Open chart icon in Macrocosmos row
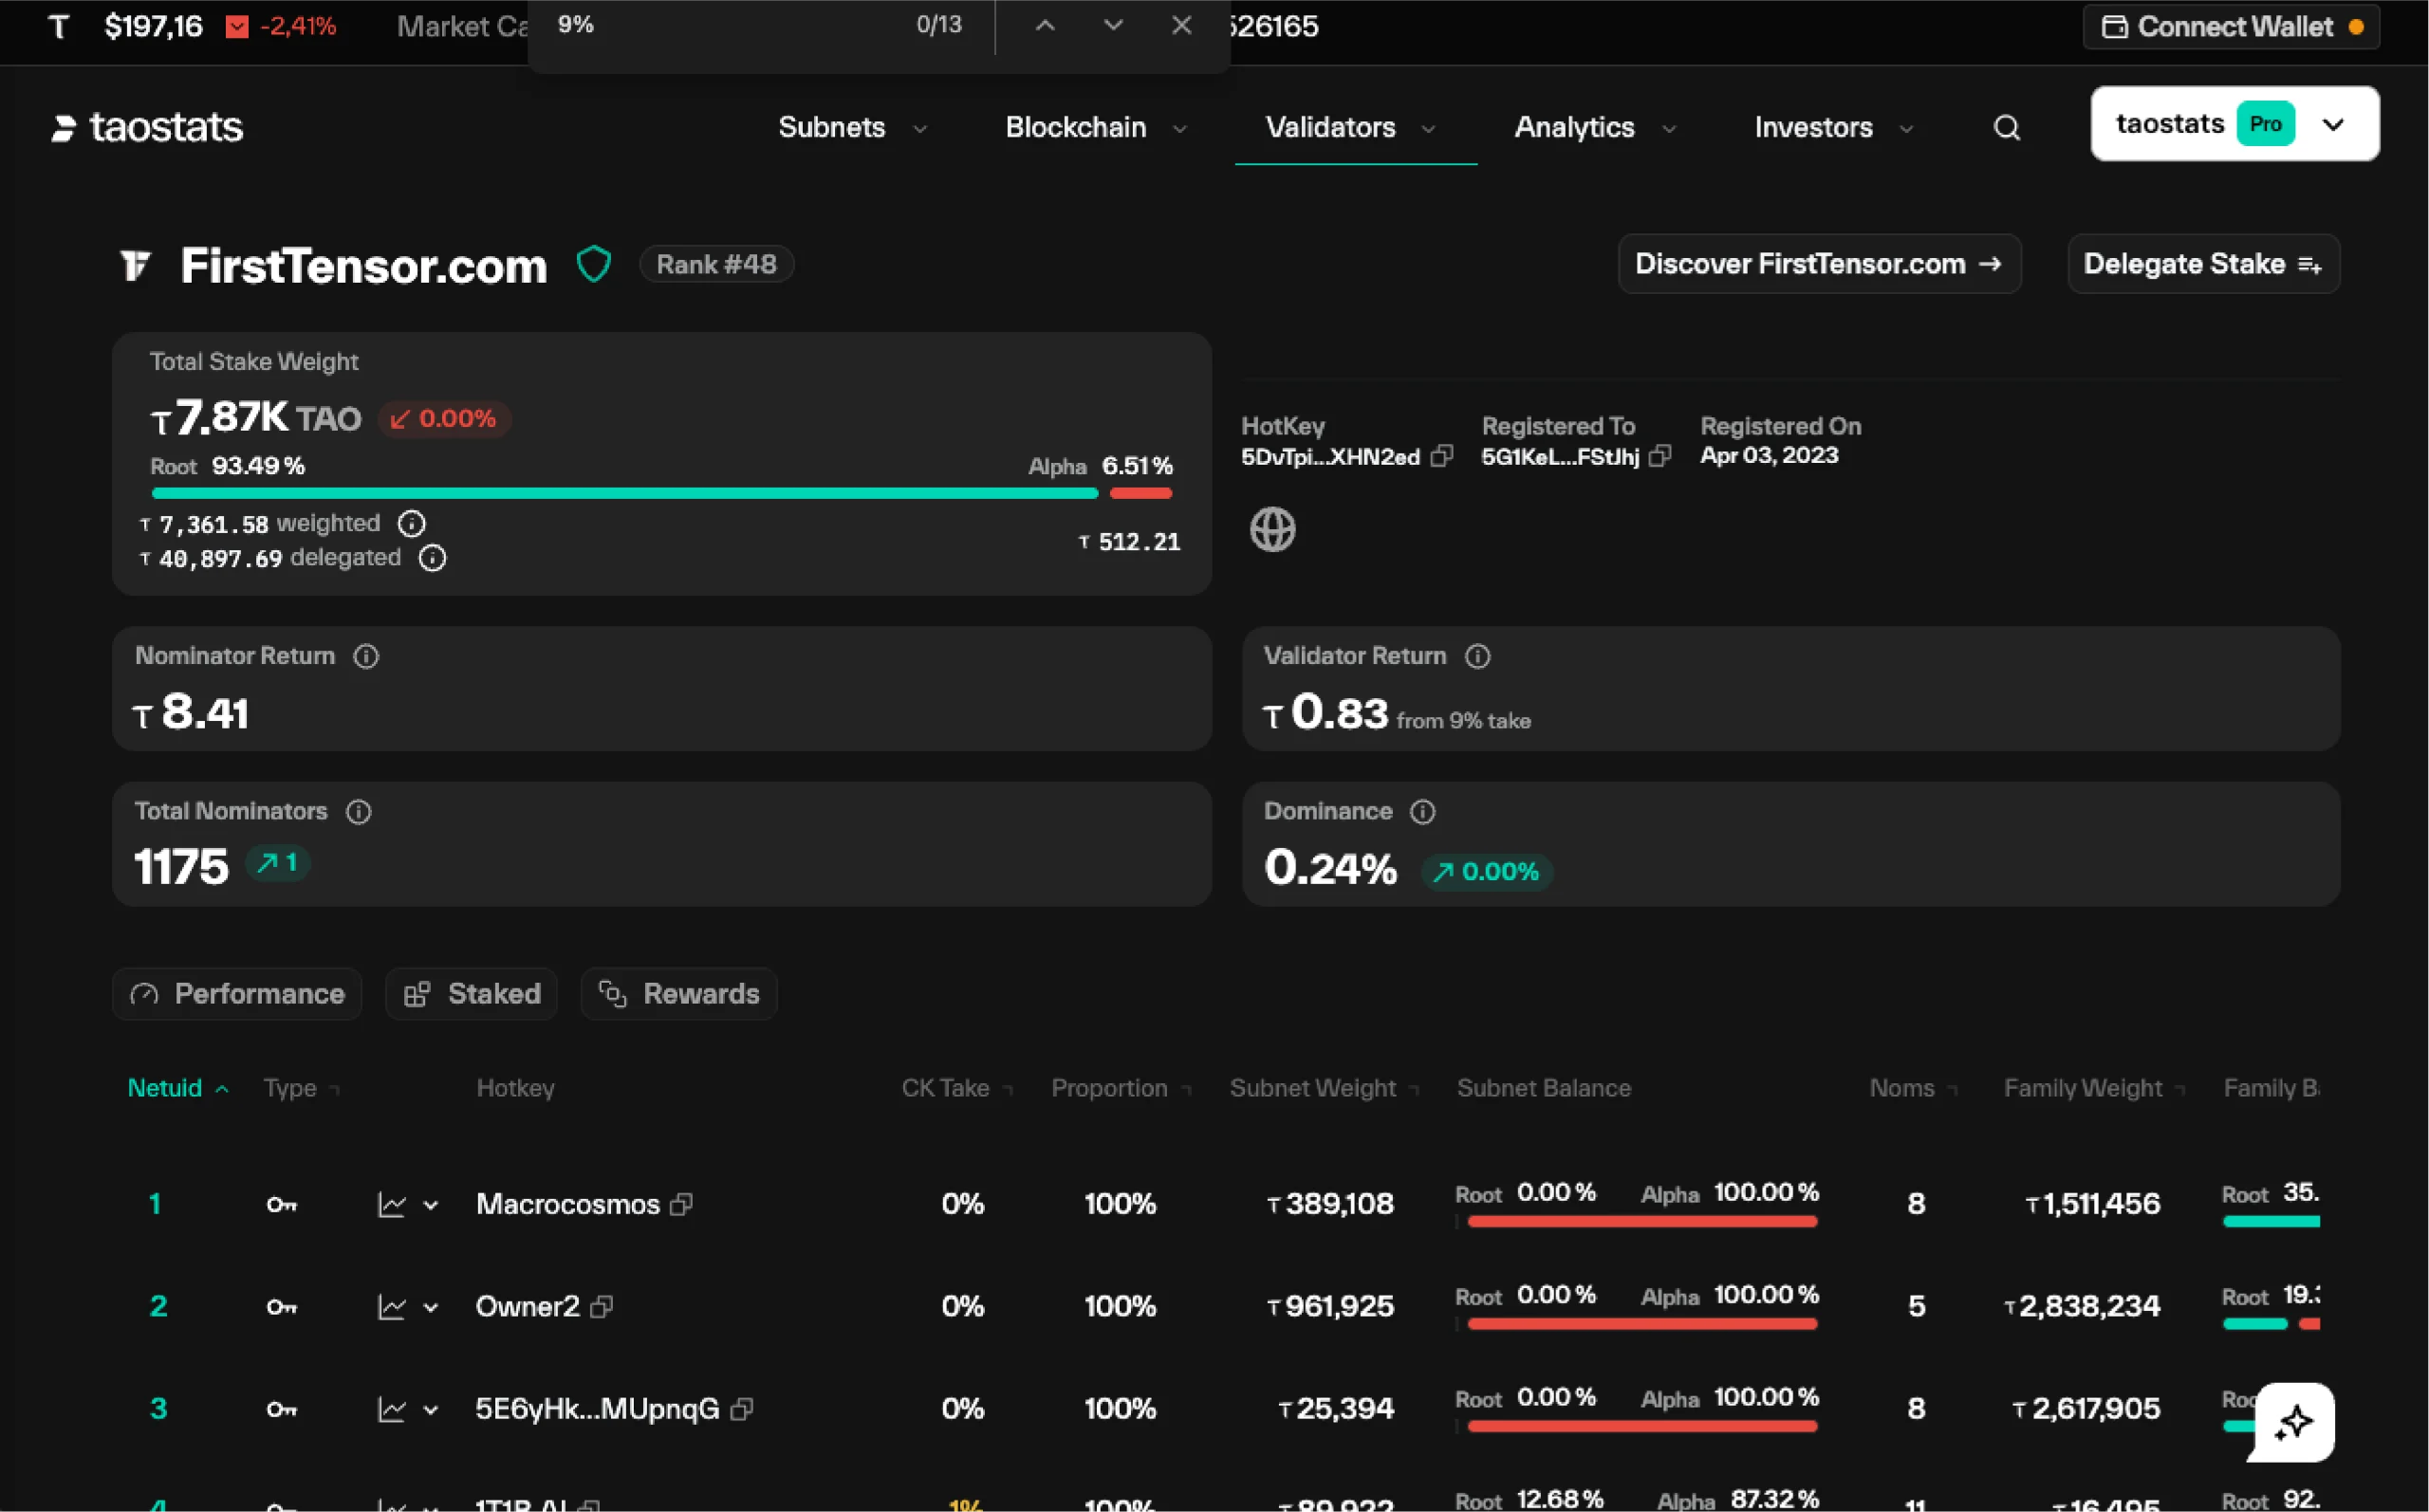Screen dimensions: 2429x1512 coord(391,1204)
